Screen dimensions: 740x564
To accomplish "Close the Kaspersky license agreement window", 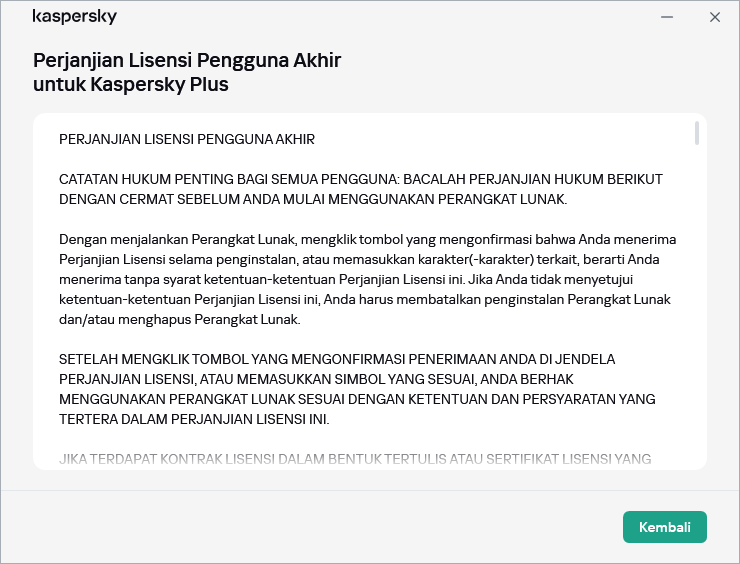I will [x=714, y=17].
